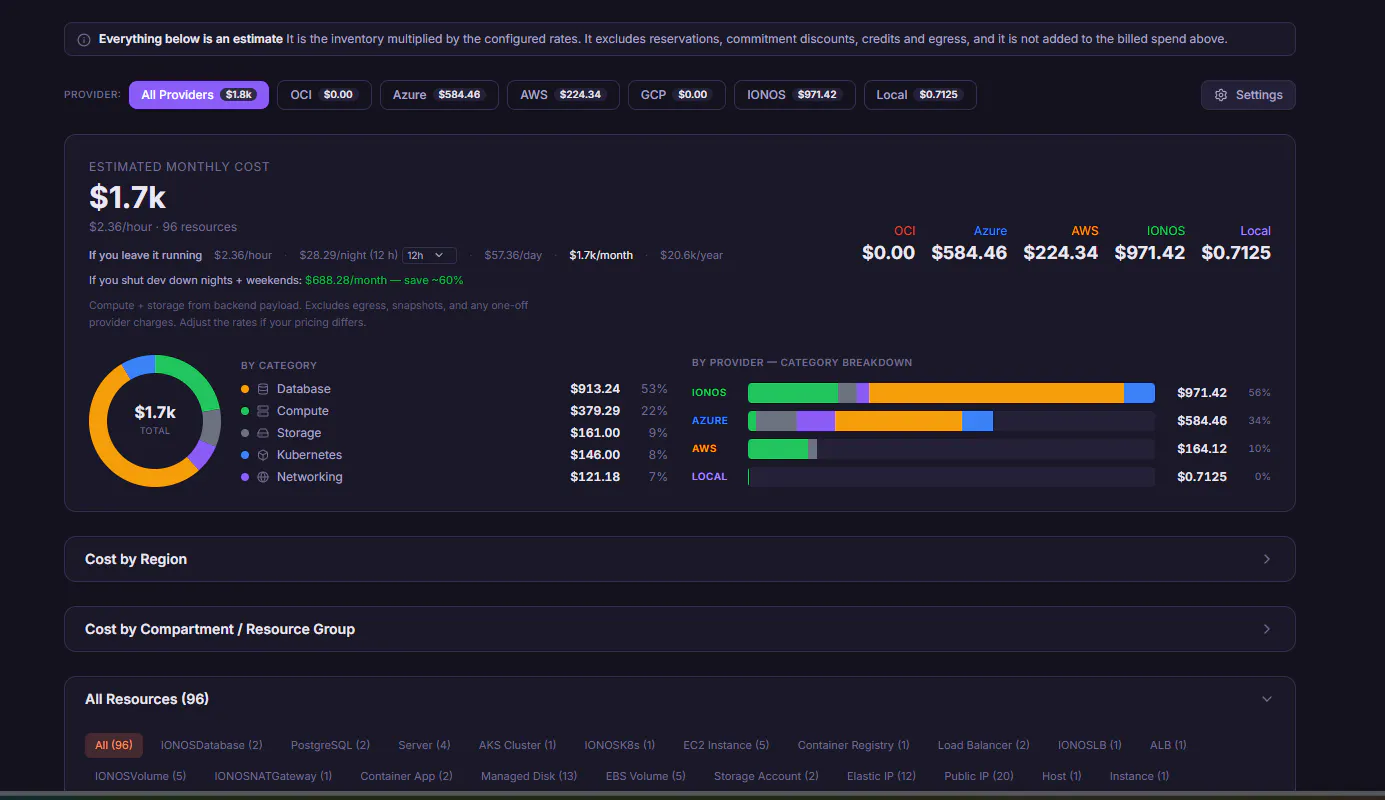
Task: Filter by OCI provider
Action: coord(324,95)
